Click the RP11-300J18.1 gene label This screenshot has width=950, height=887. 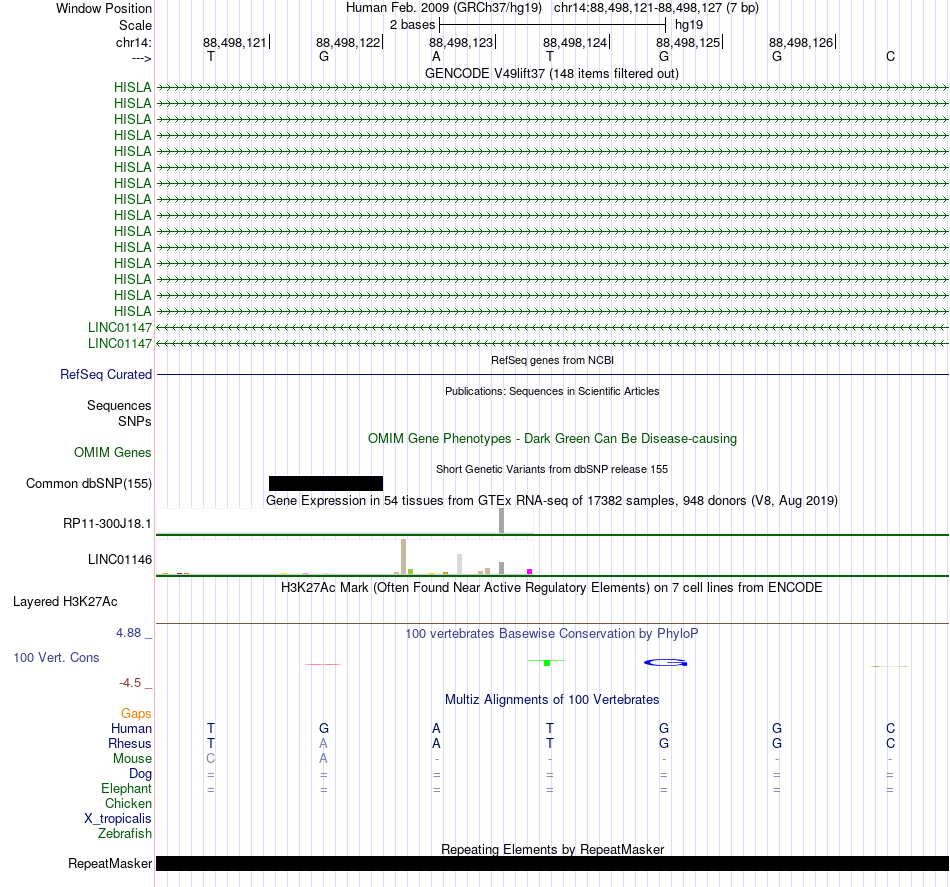click(107, 523)
